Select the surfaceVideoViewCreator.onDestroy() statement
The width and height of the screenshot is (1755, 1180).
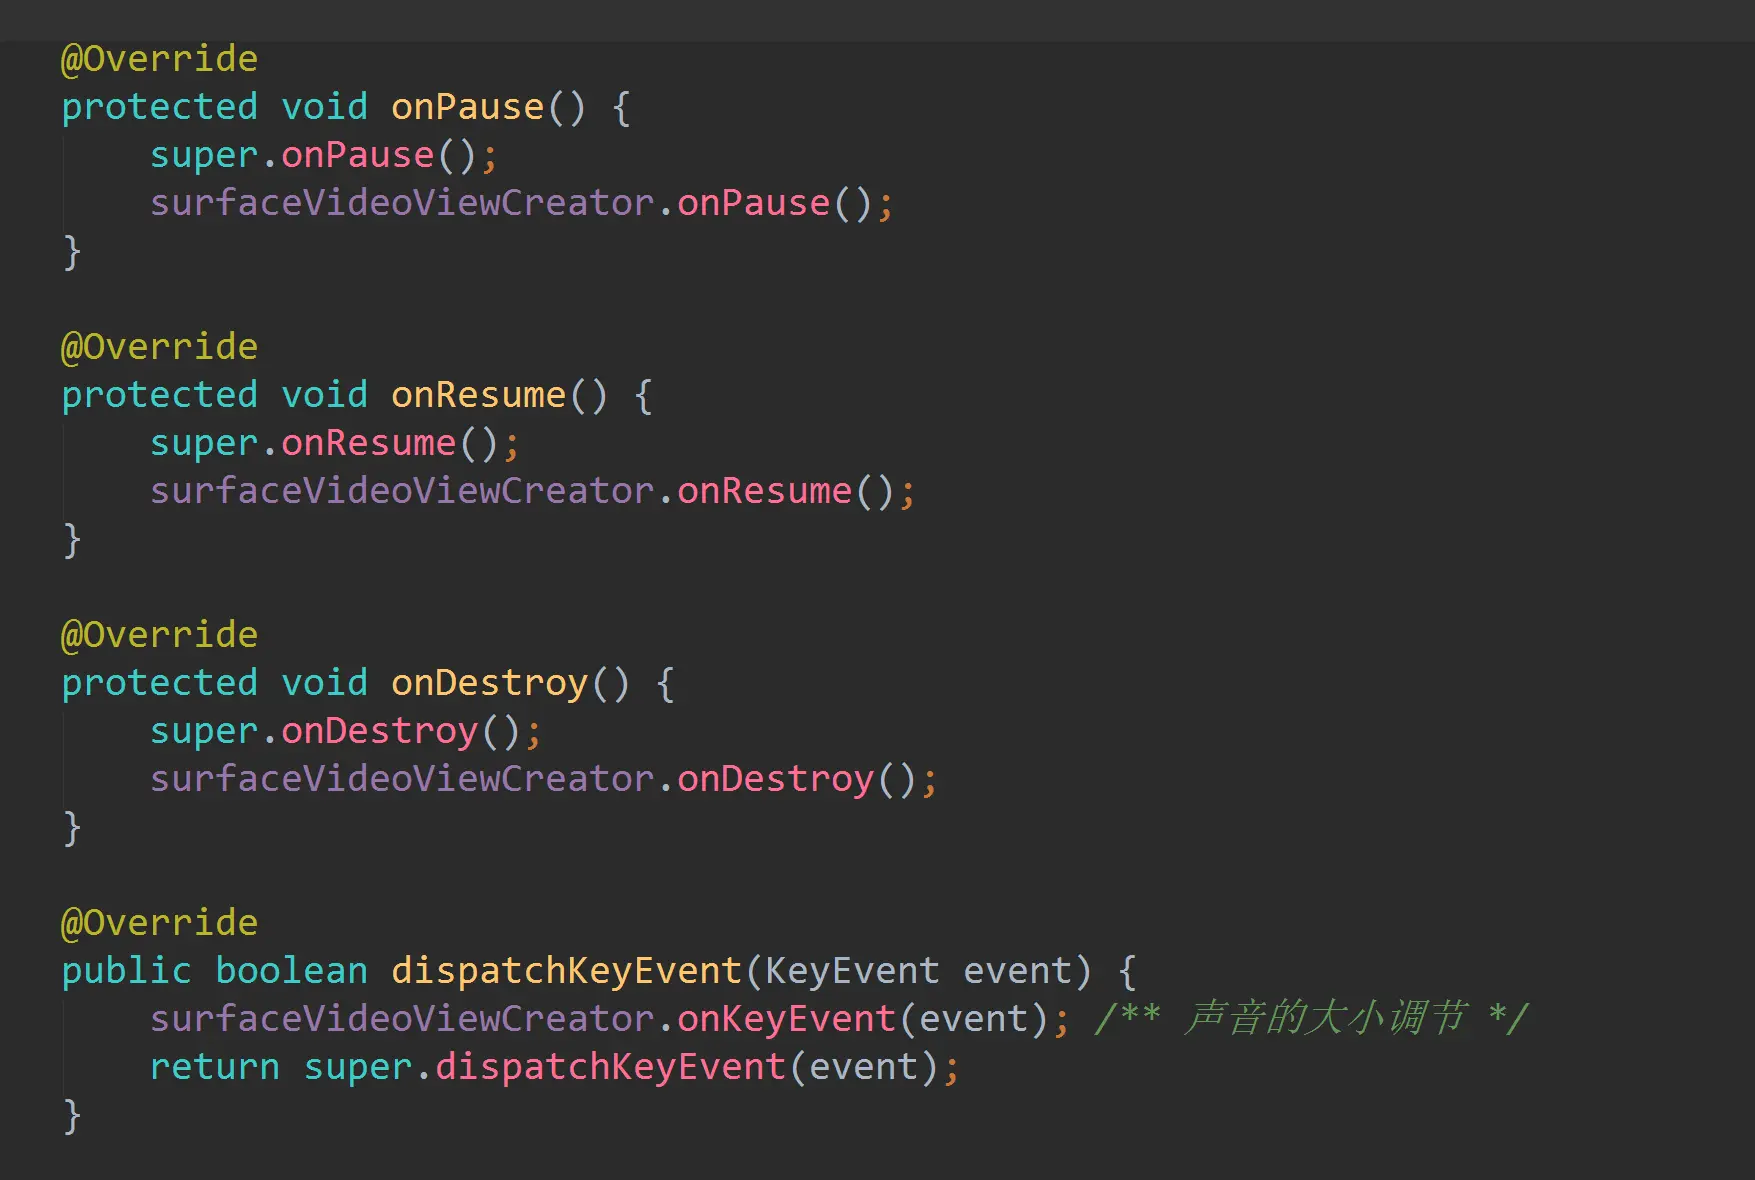coord(543,779)
